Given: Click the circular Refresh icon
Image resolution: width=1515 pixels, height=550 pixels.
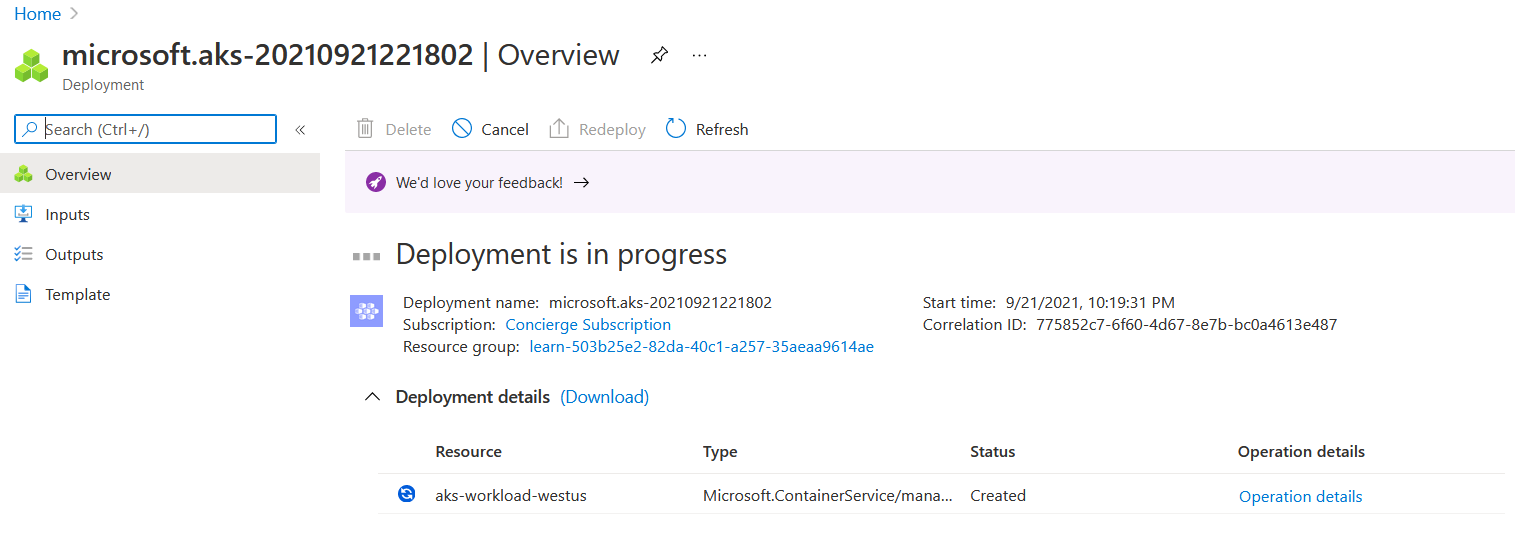Looking at the screenshot, I should (676, 129).
